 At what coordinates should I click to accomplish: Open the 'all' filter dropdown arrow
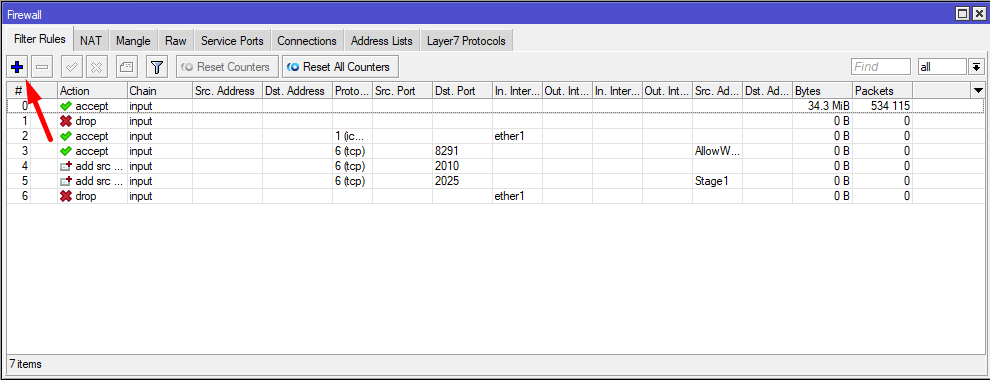(x=977, y=66)
